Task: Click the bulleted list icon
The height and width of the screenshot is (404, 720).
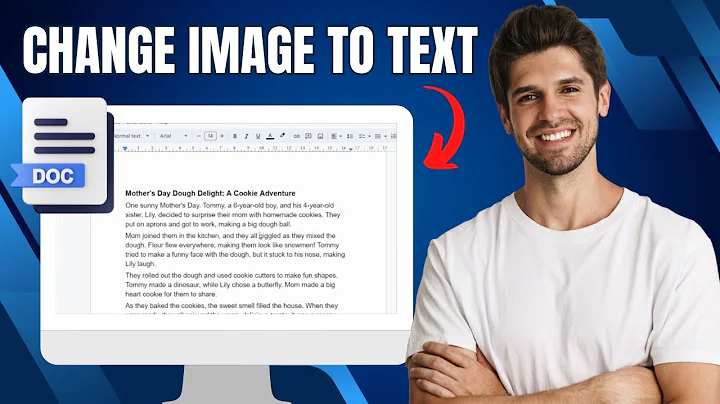Action: [x=378, y=136]
